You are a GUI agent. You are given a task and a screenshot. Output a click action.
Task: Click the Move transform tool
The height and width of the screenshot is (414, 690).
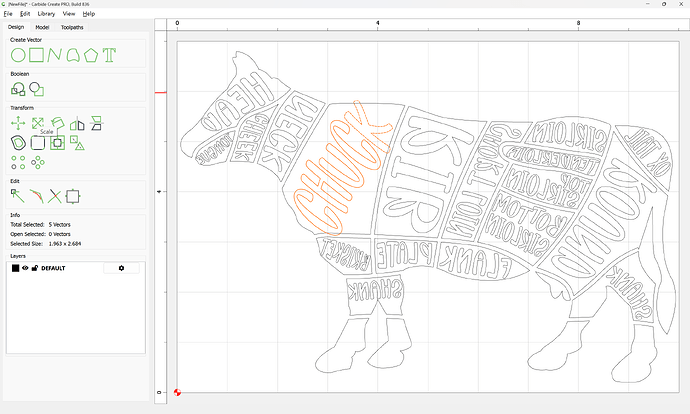pos(17,123)
